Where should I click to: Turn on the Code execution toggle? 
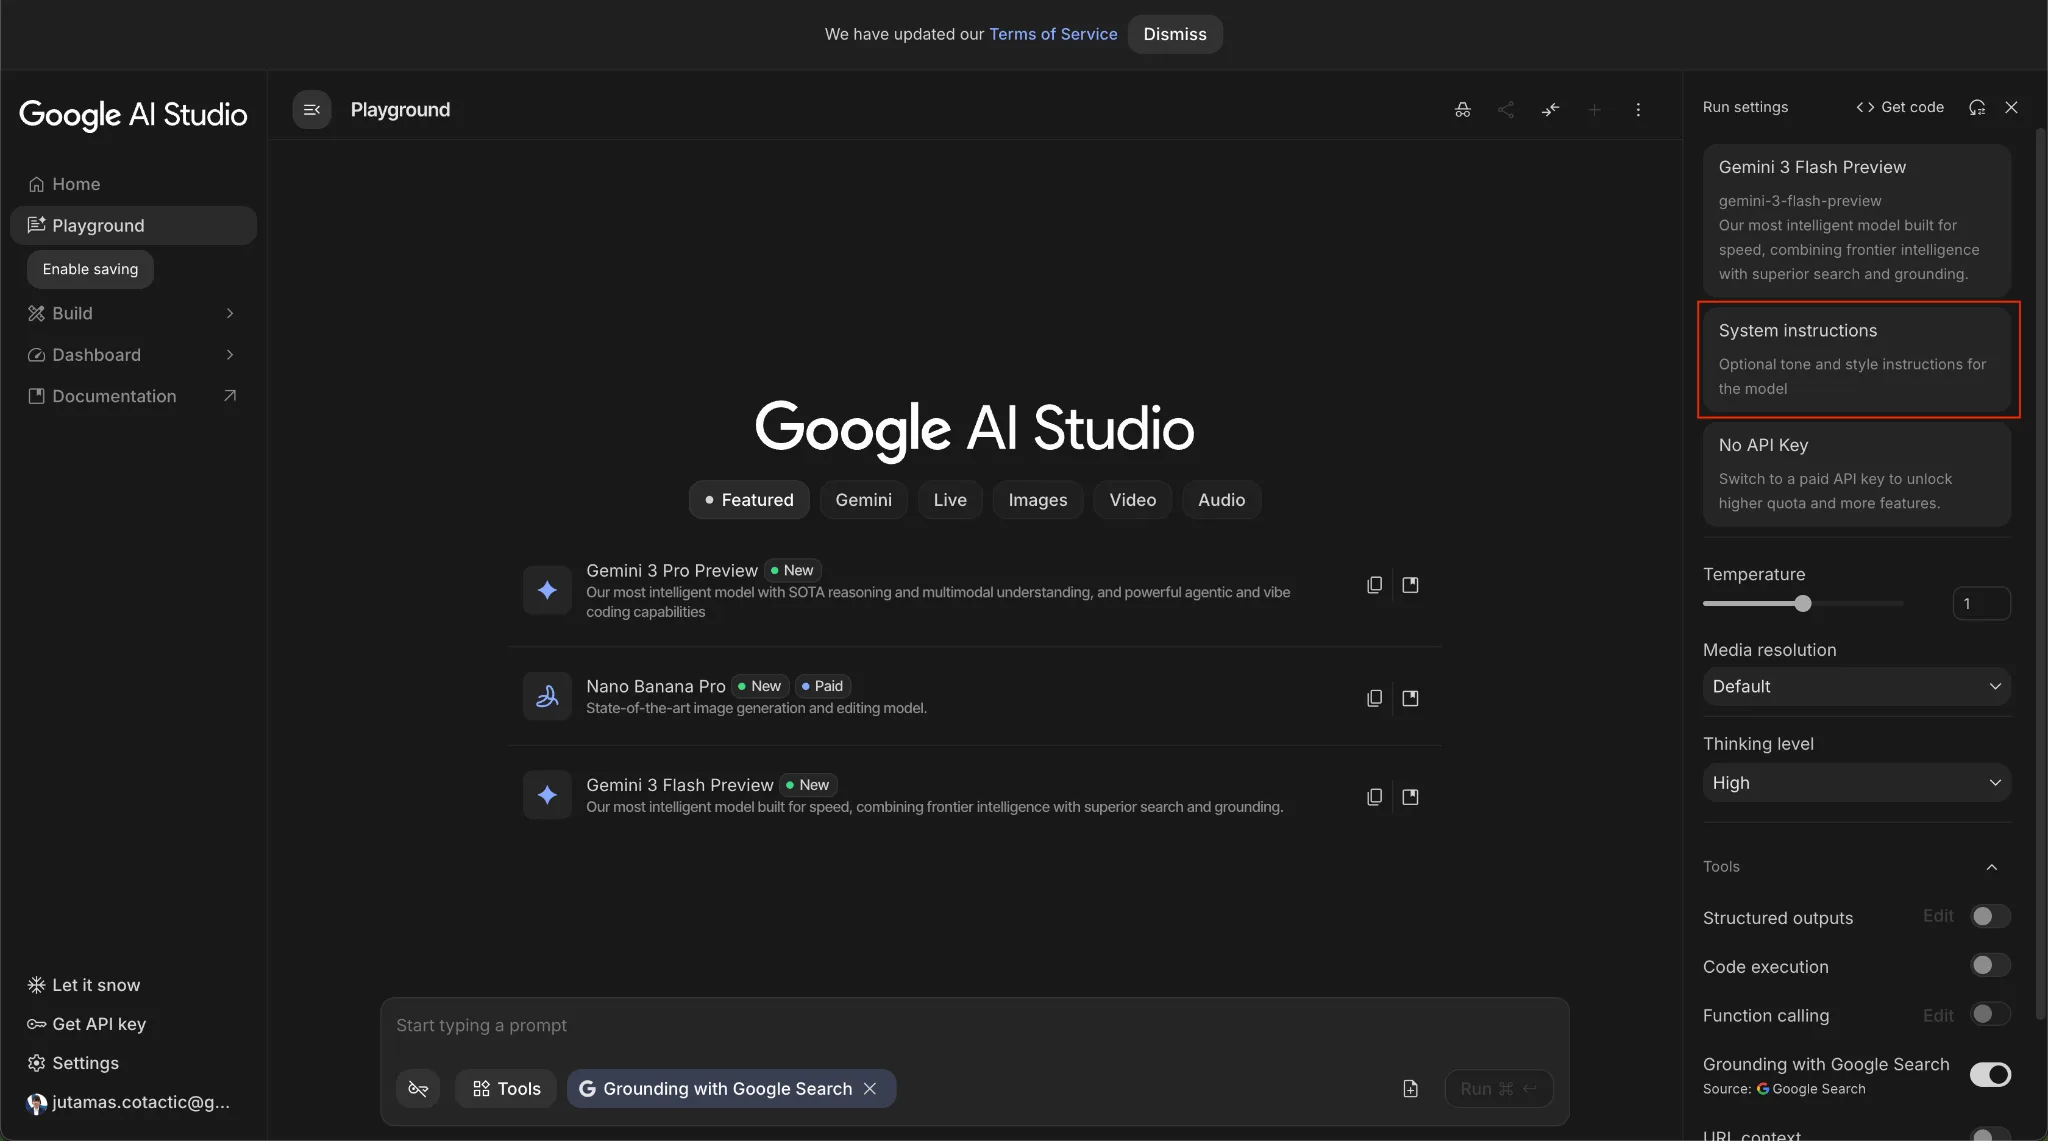tap(1989, 966)
